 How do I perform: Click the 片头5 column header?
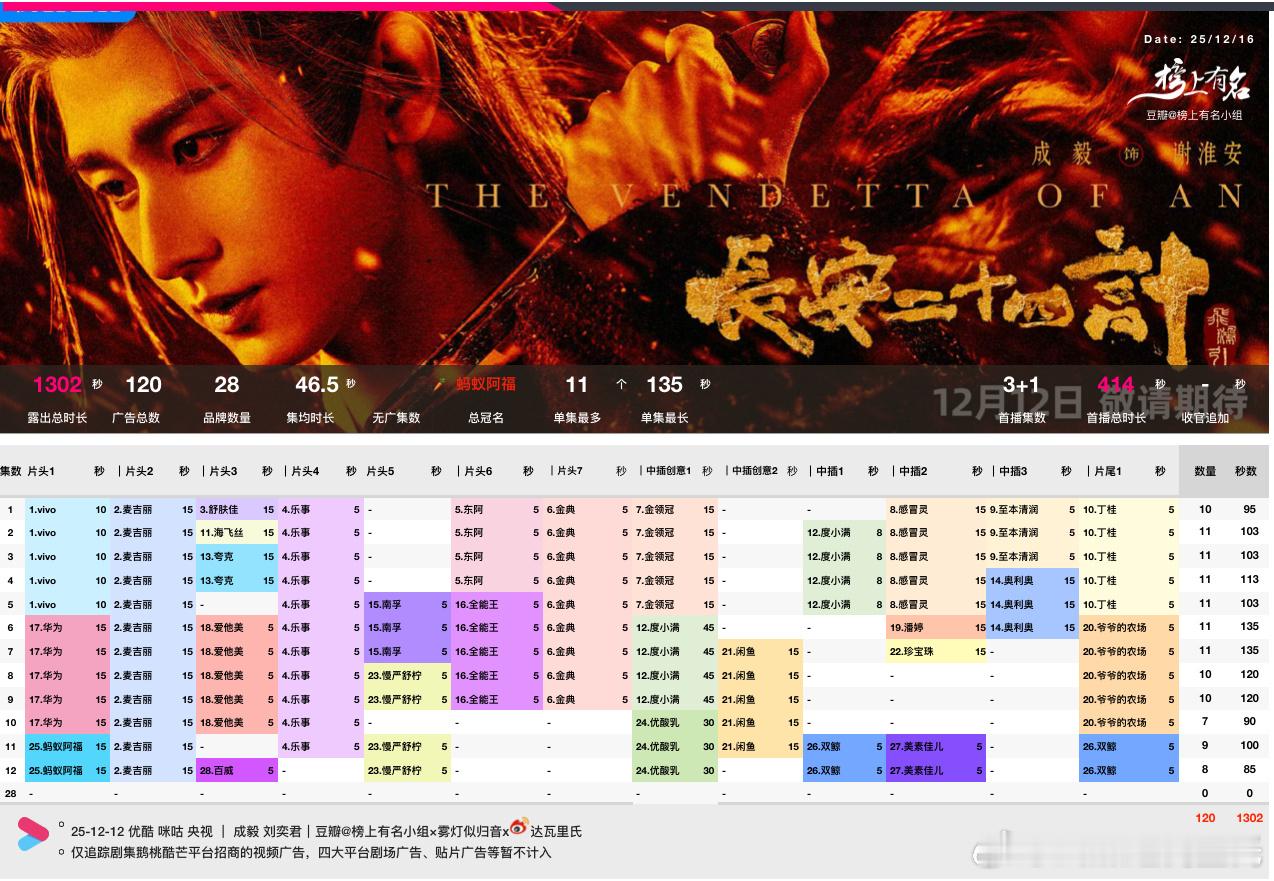click(x=380, y=471)
